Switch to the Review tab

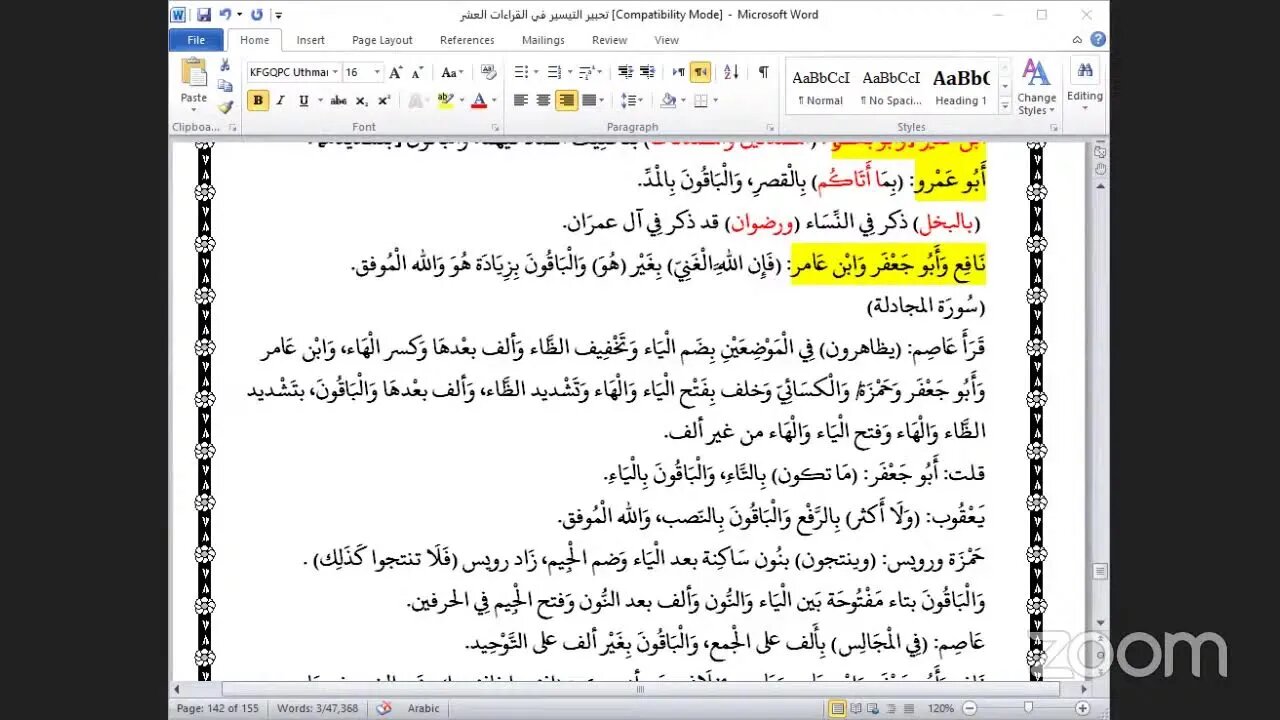click(609, 40)
